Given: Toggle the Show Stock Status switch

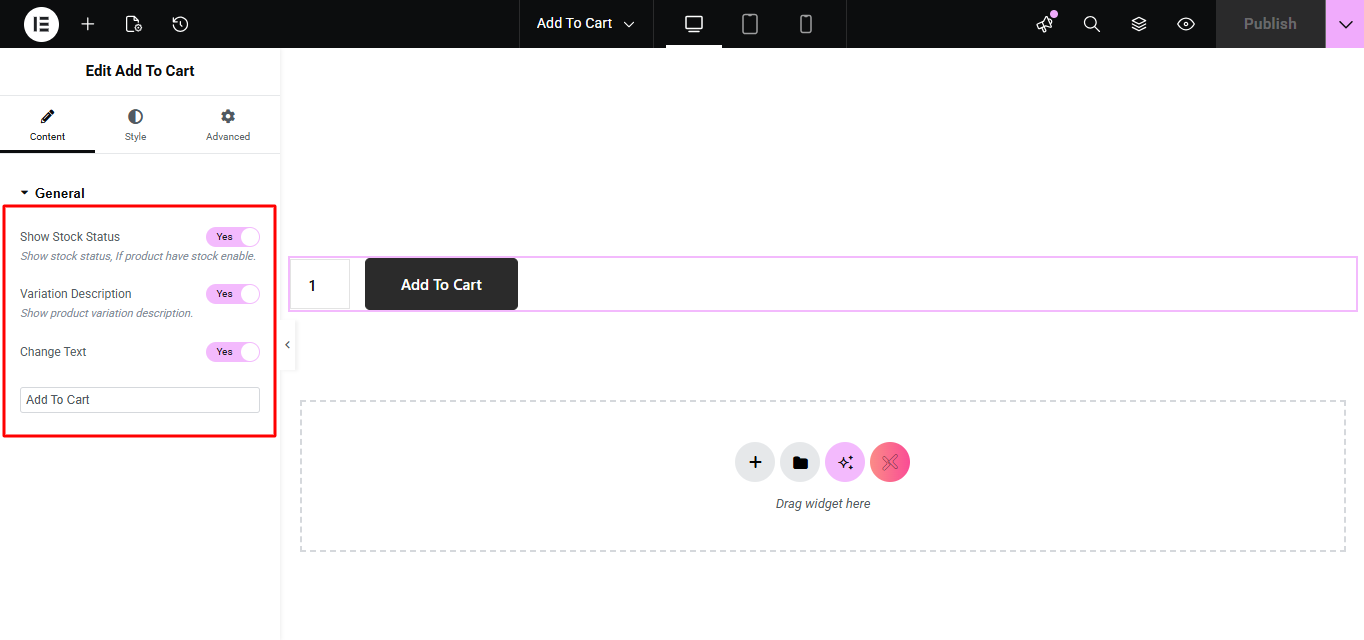Looking at the screenshot, I should click(x=233, y=237).
